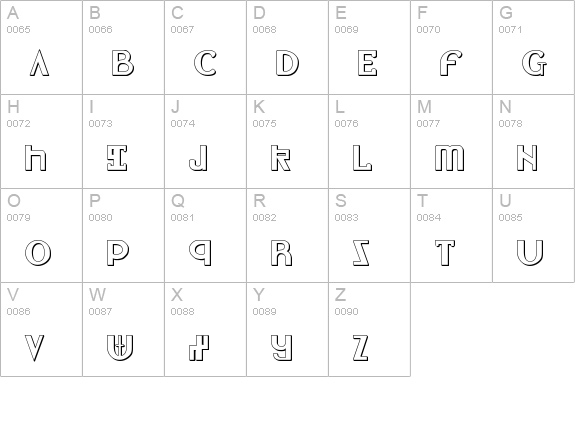Select the W glyph with center stroke
Image resolution: width=575 pixels, height=421 pixels.
tap(120, 348)
